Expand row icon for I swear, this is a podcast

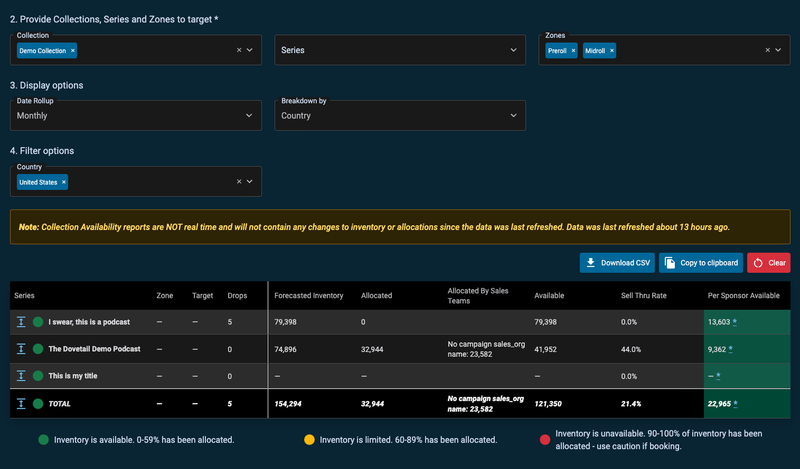(21, 322)
